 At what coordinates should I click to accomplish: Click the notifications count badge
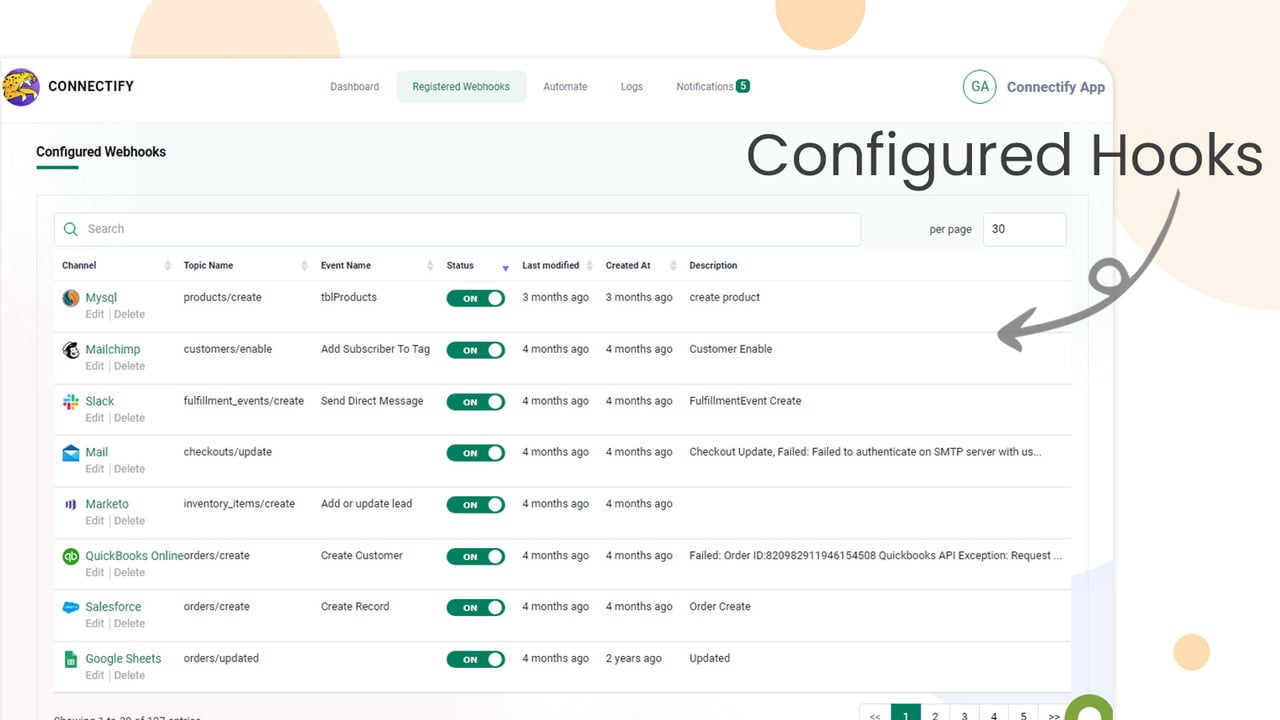(743, 86)
